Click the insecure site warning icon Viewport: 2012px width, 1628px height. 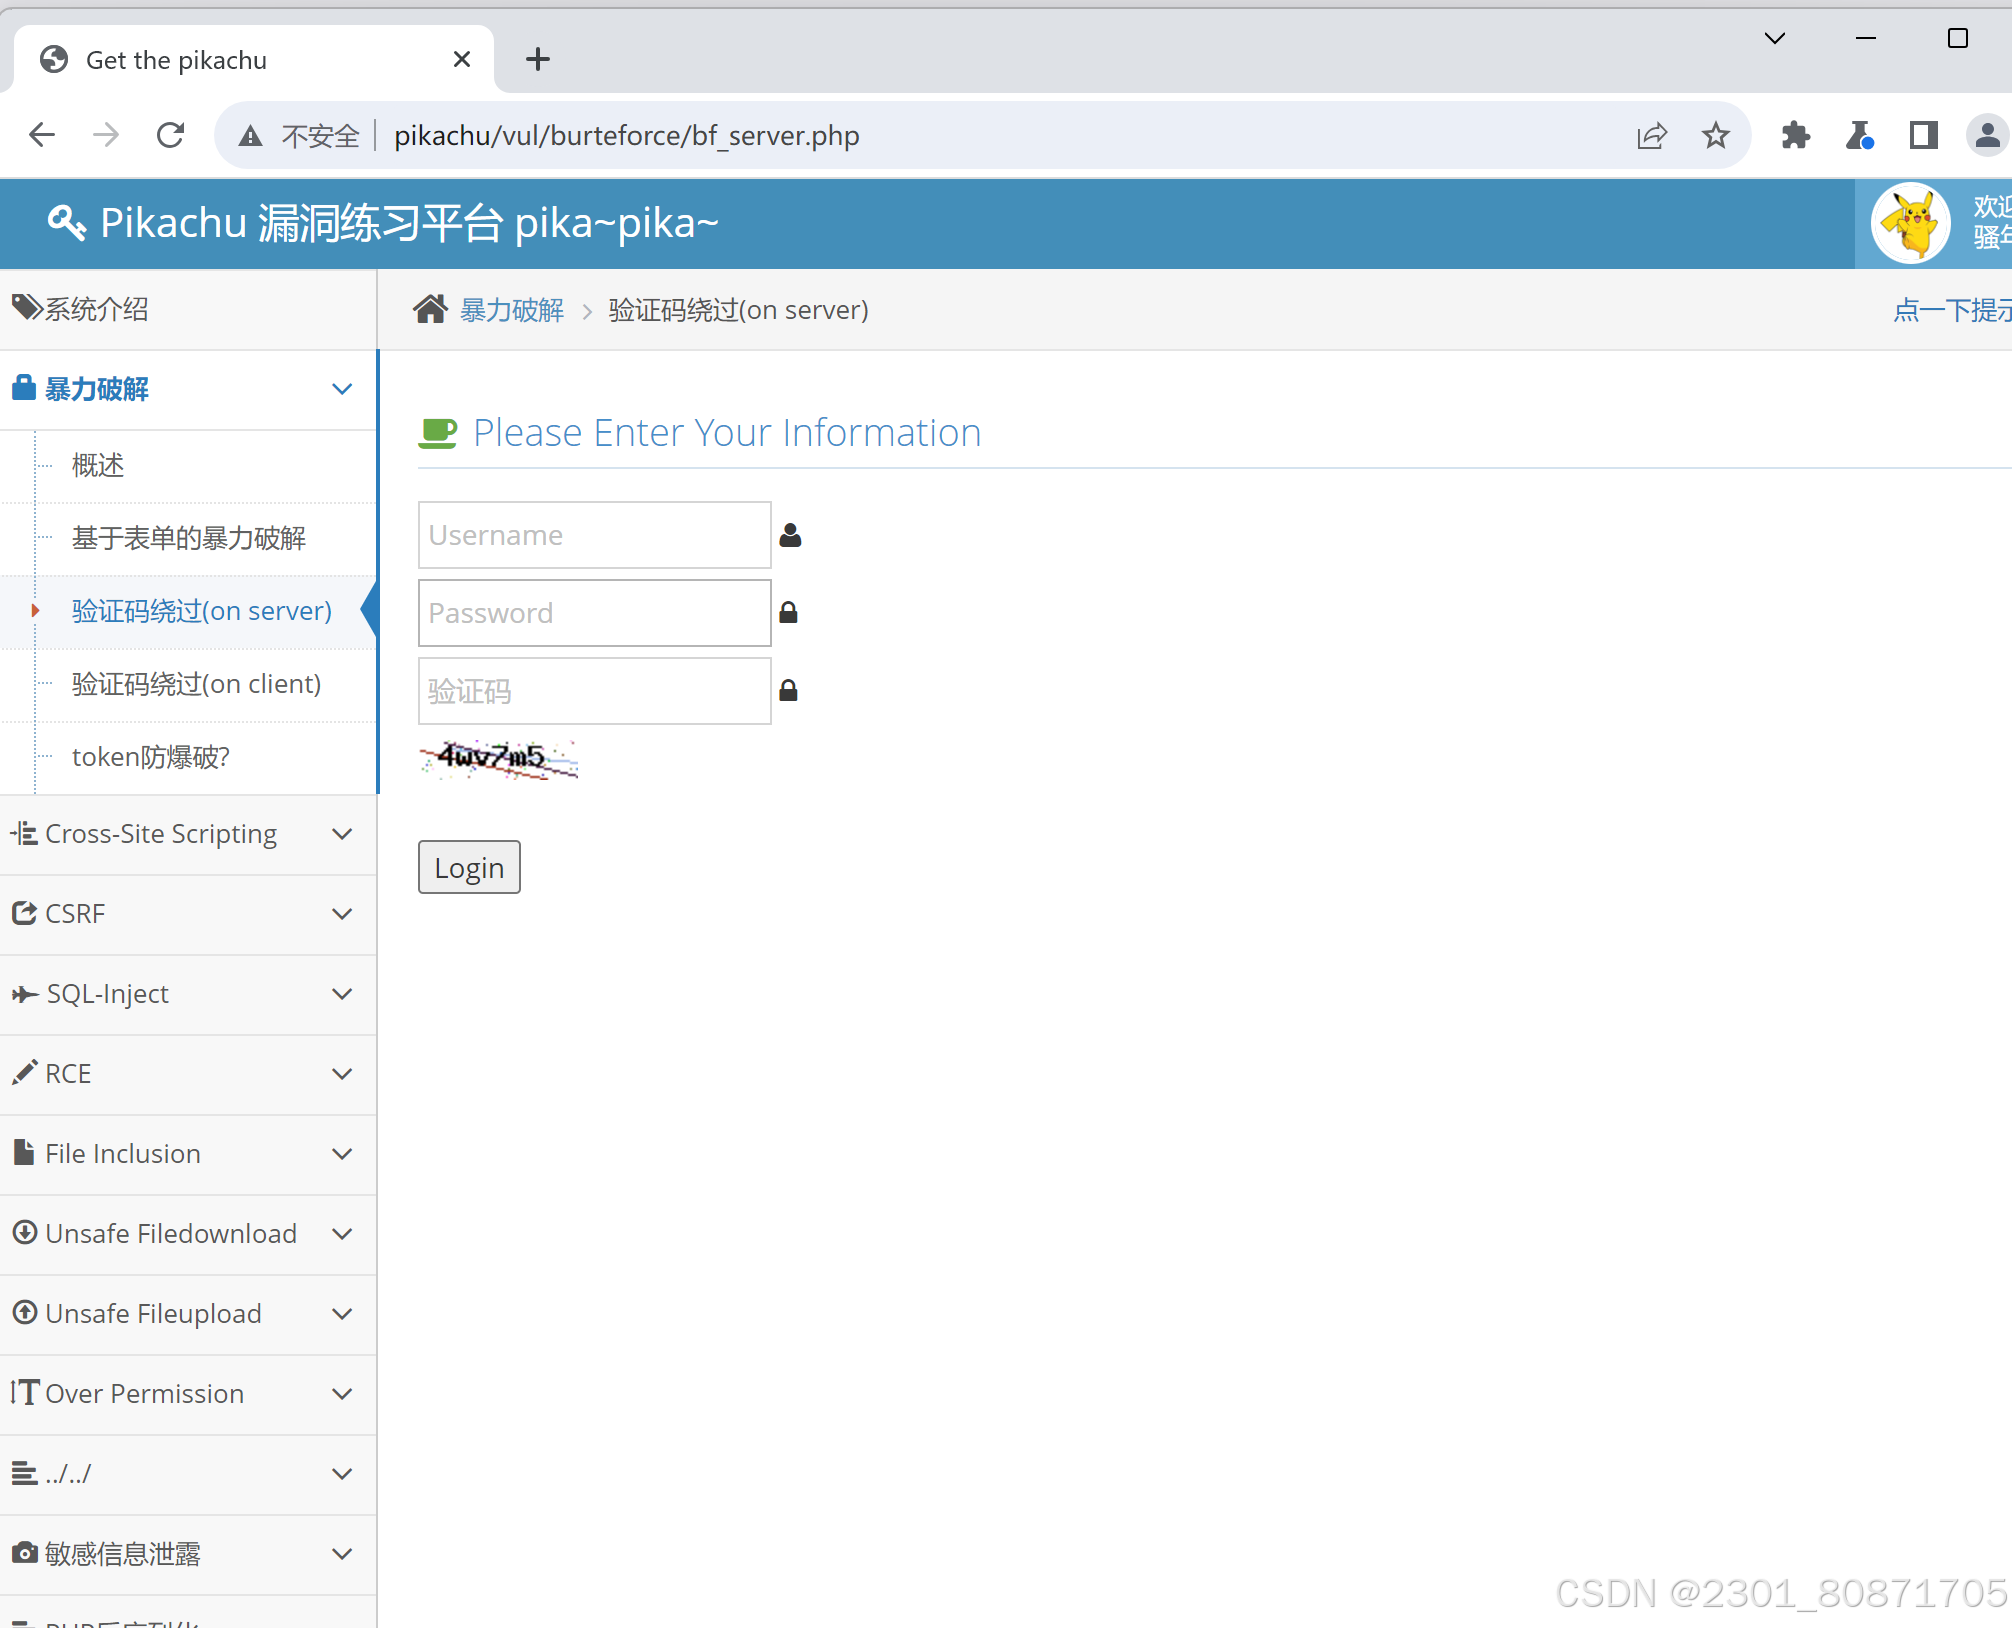click(251, 136)
